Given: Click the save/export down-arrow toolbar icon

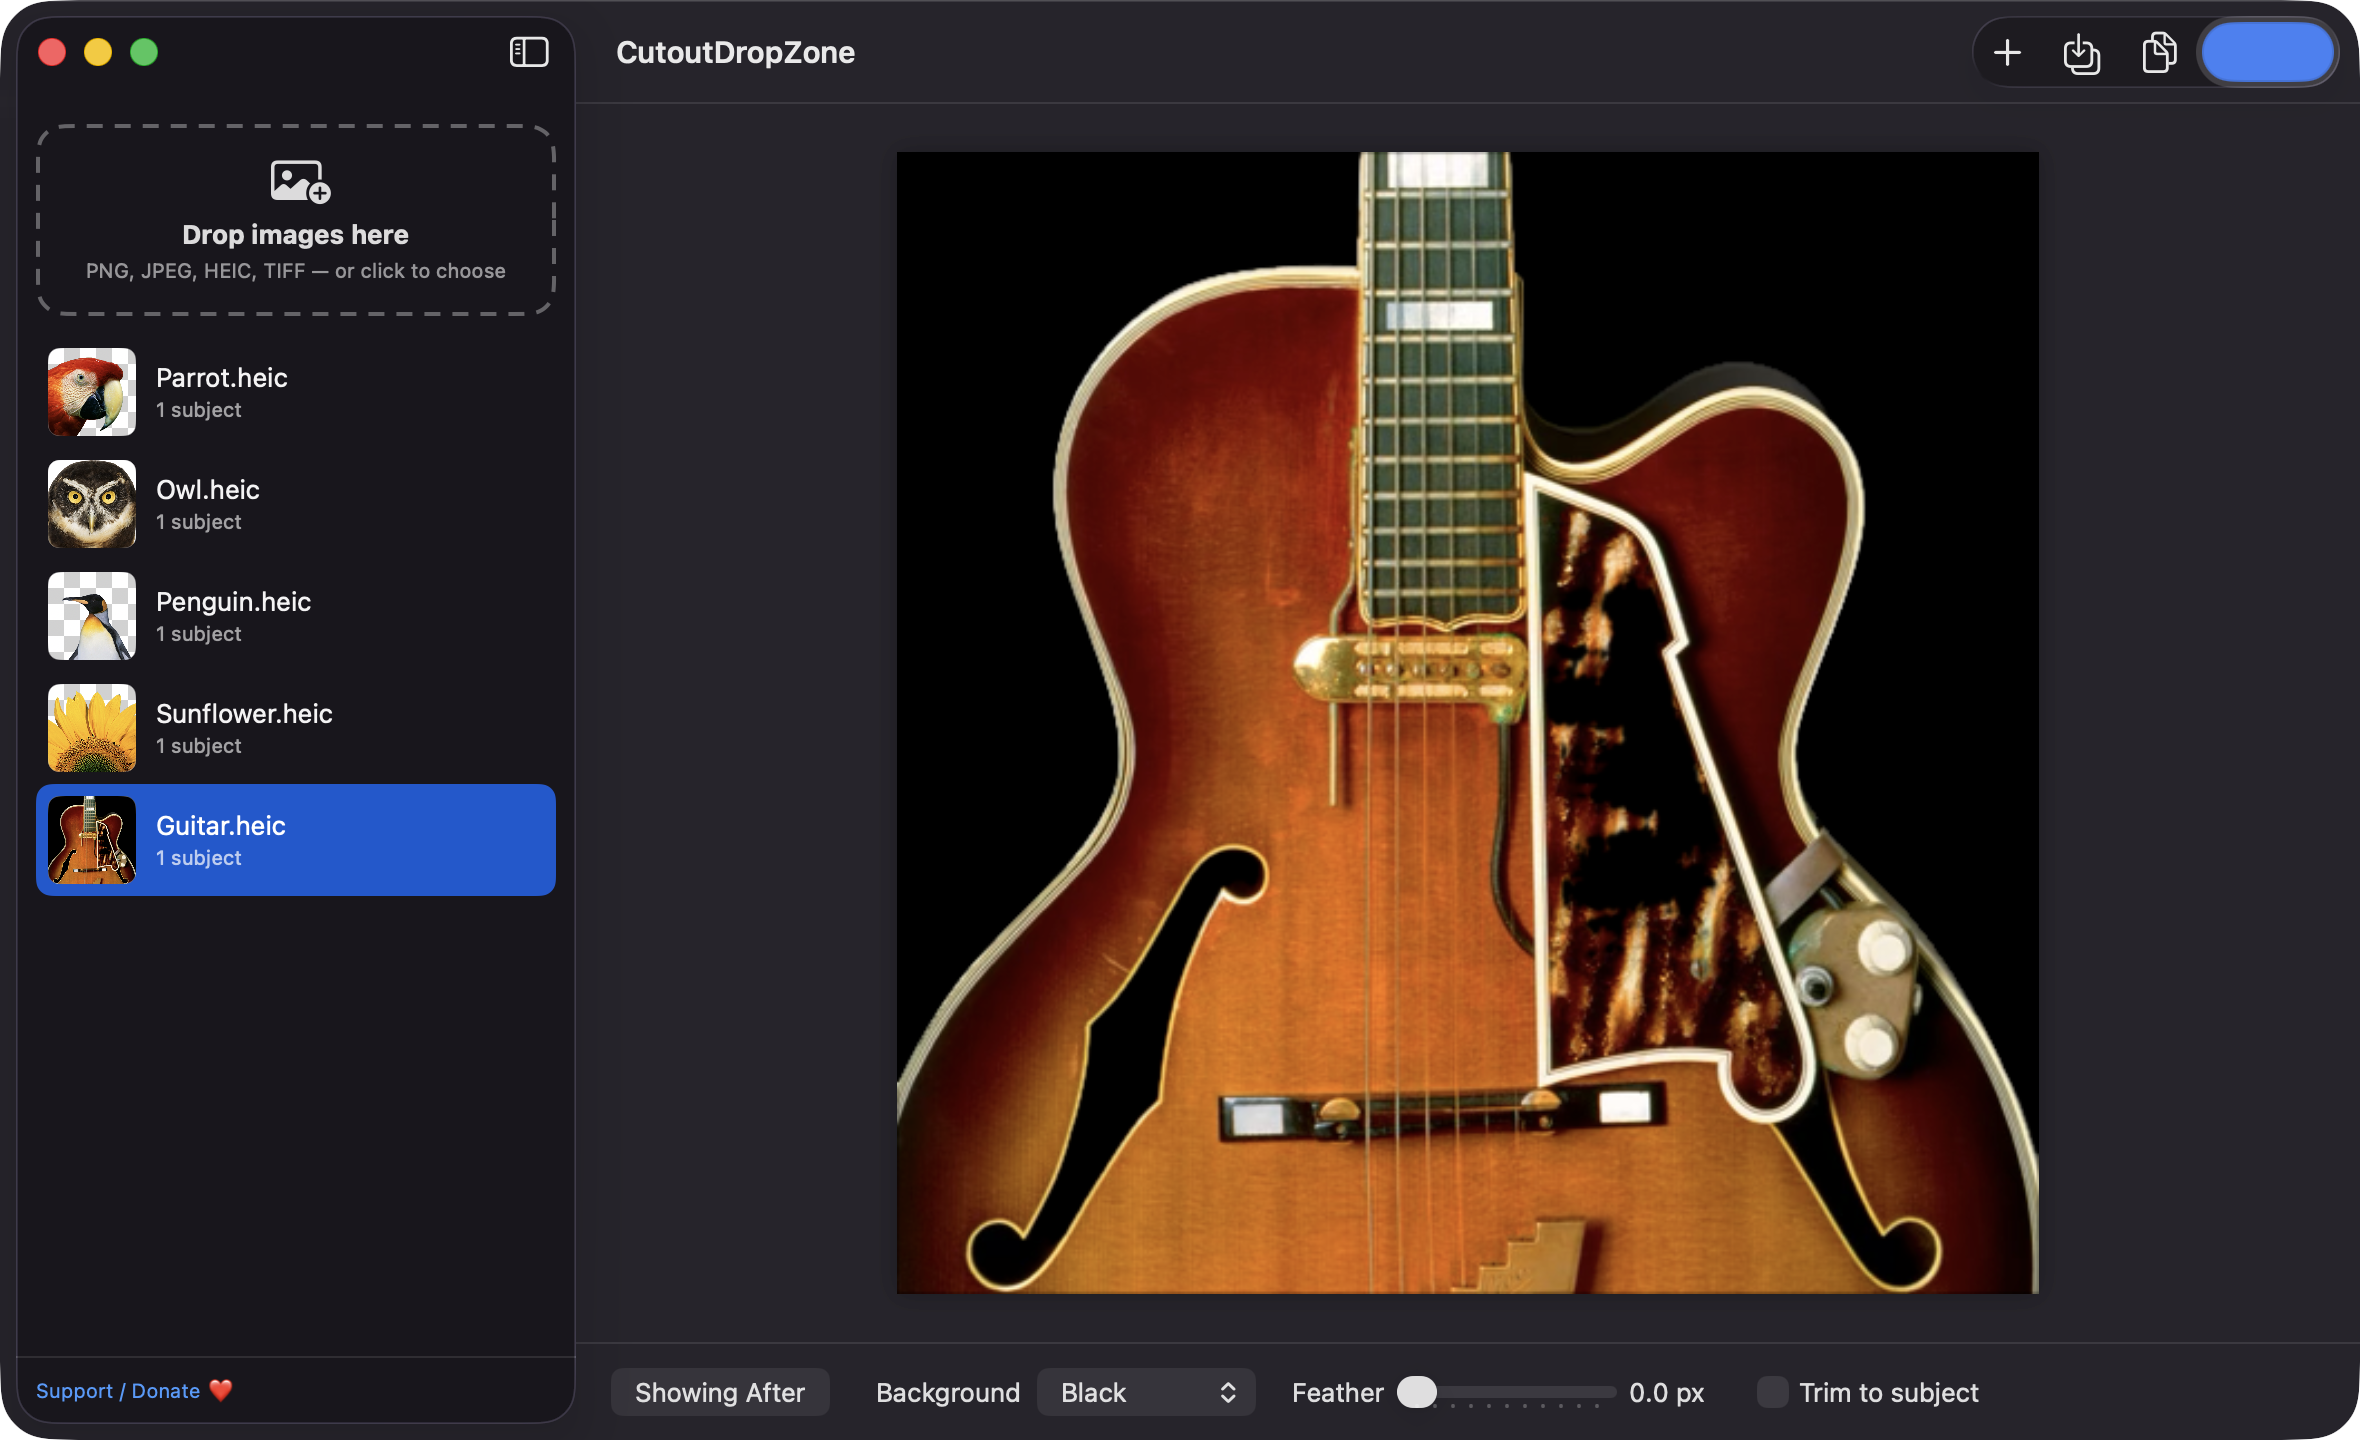Looking at the screenshot, I should (x=2082, y=53).
